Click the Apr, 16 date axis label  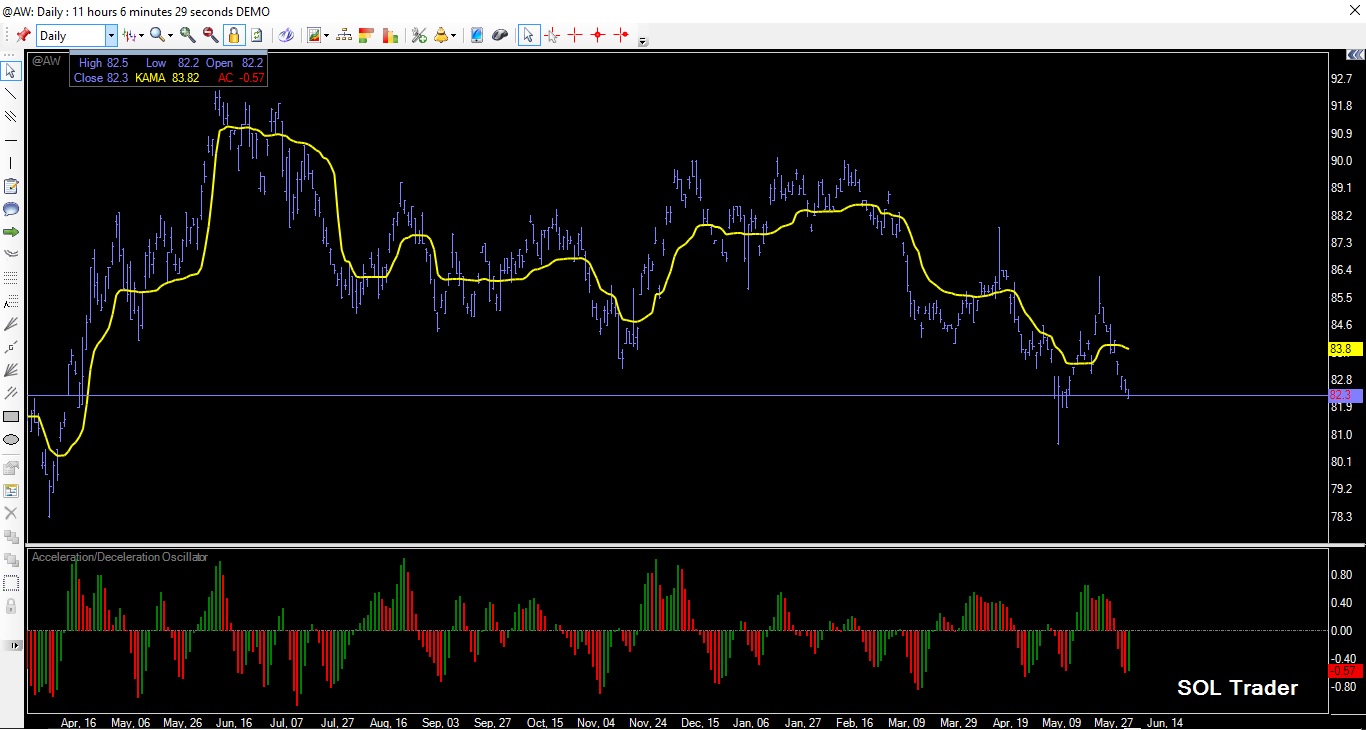[x=78, y=722]
